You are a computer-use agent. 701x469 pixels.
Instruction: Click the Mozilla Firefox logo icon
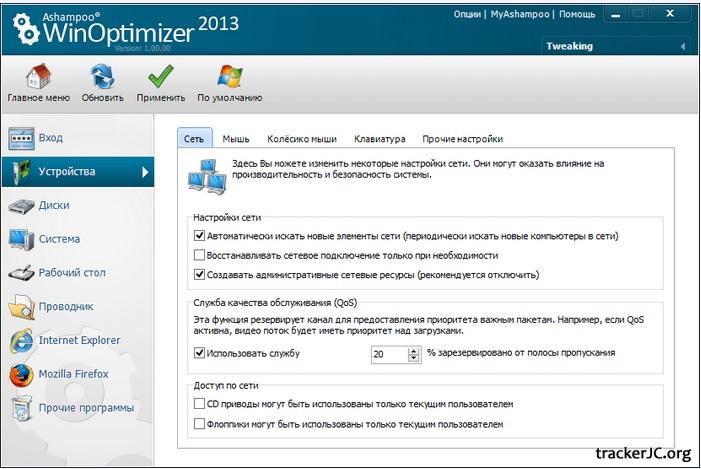pyautogui.click(x=21, y=375)
